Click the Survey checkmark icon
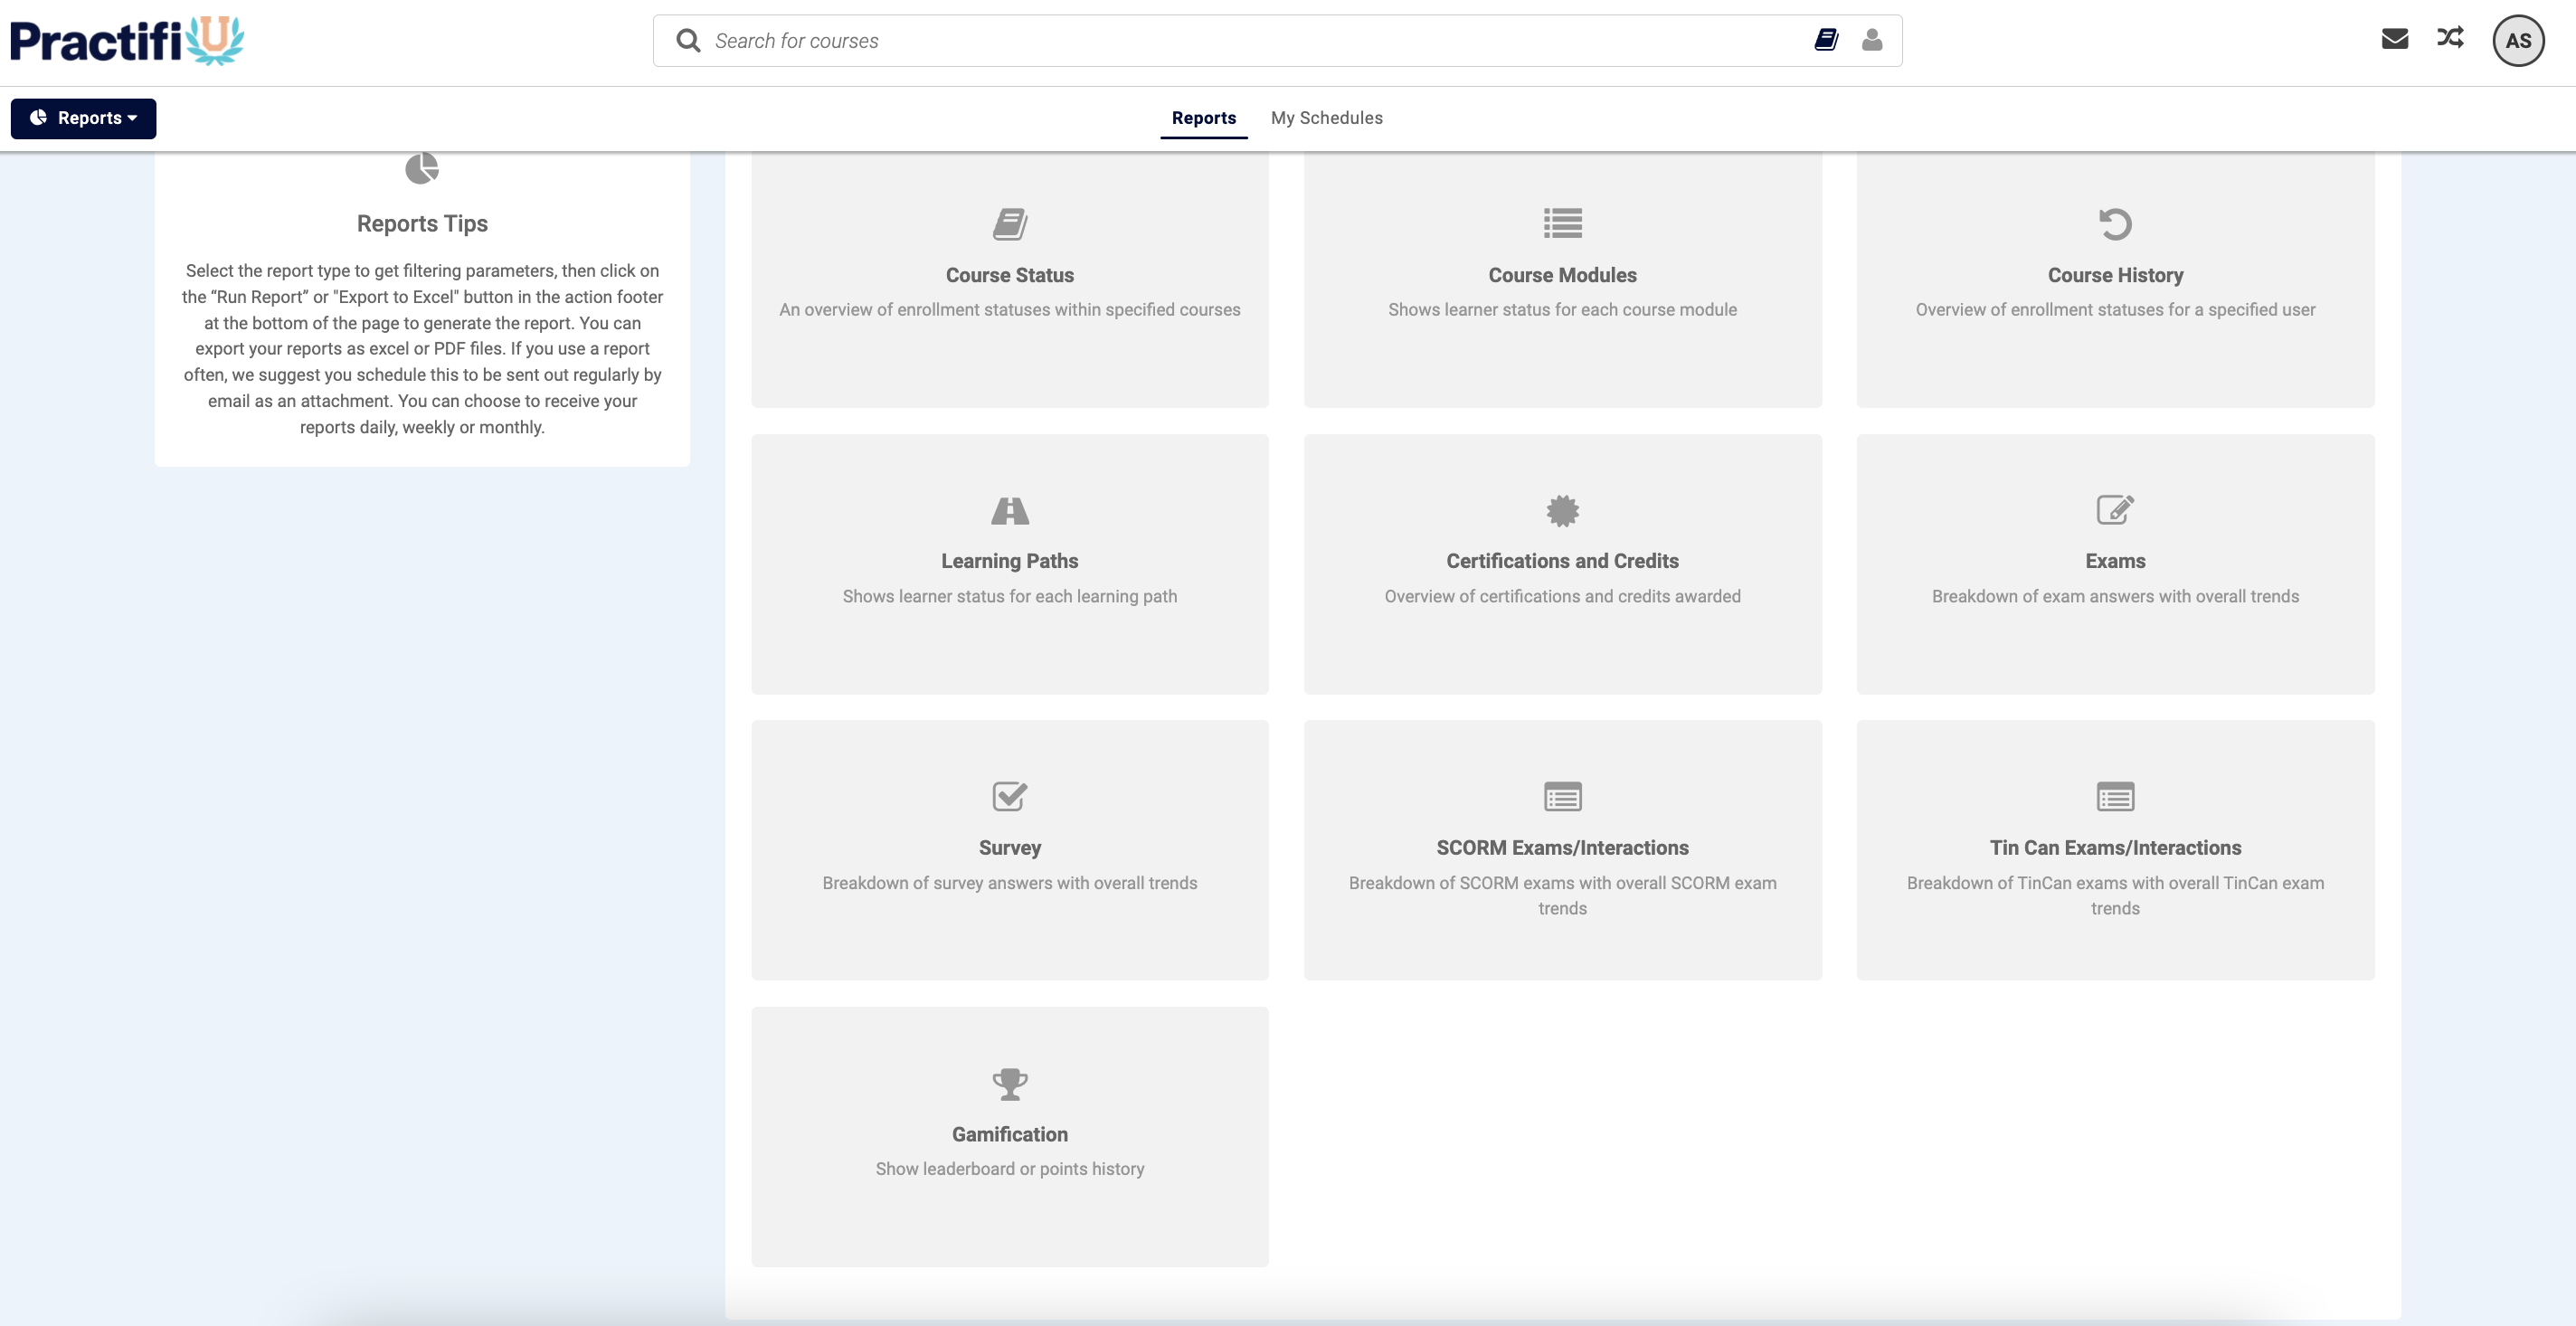Image resolution: width=2576 pixels, height=1326 pixels. tap(1010, 796)
